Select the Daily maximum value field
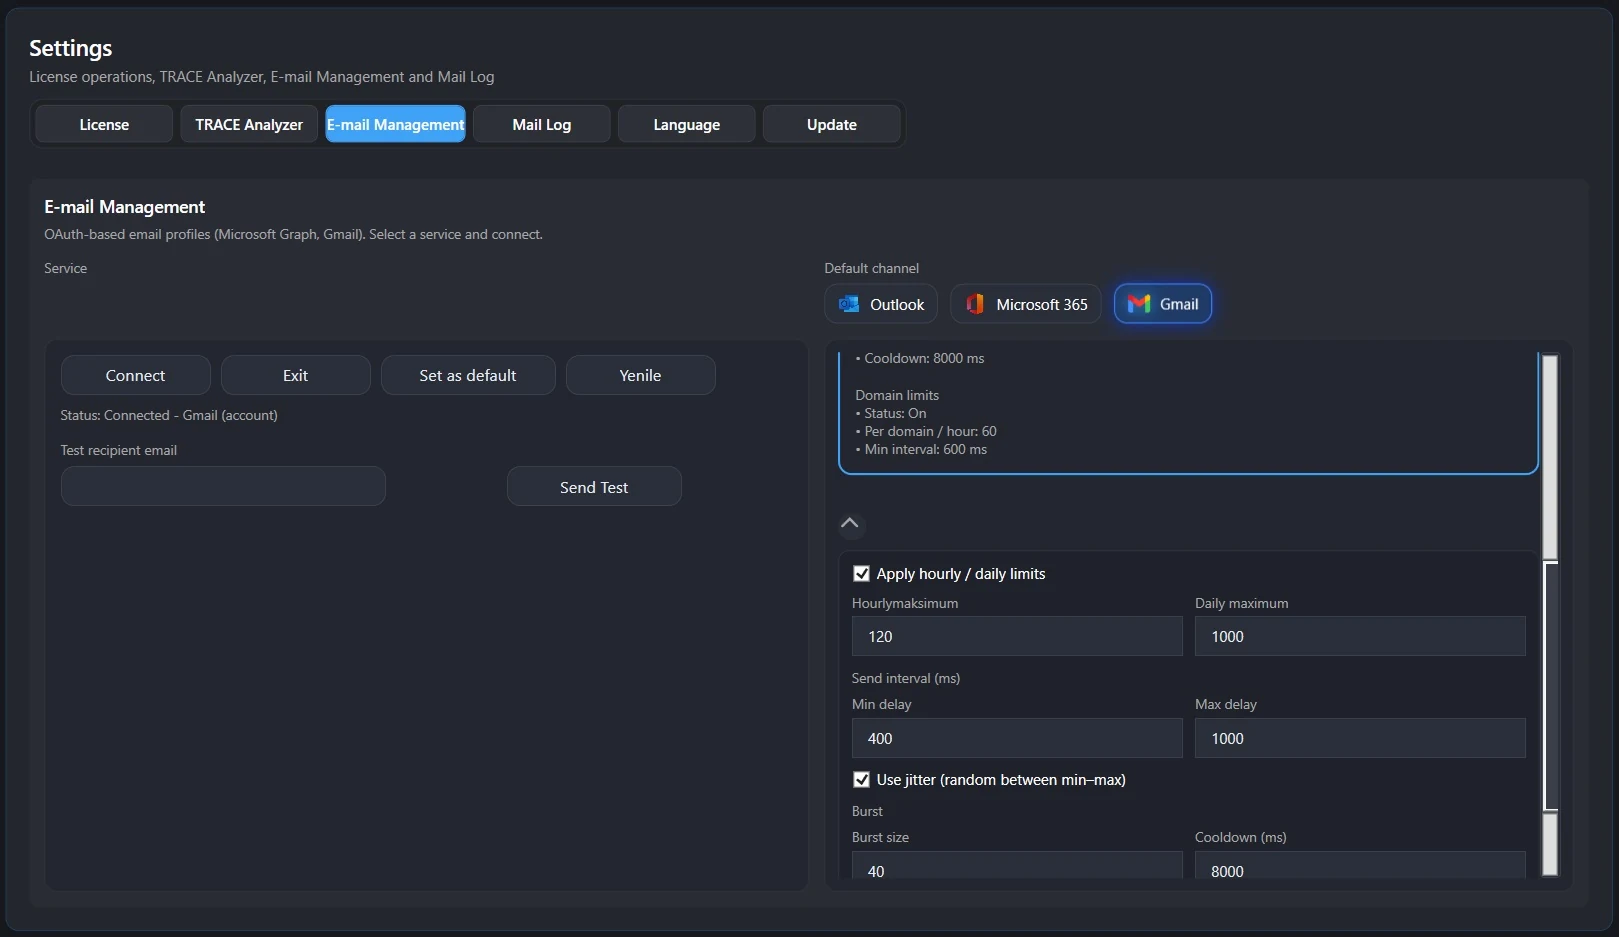 [1359, 637]
